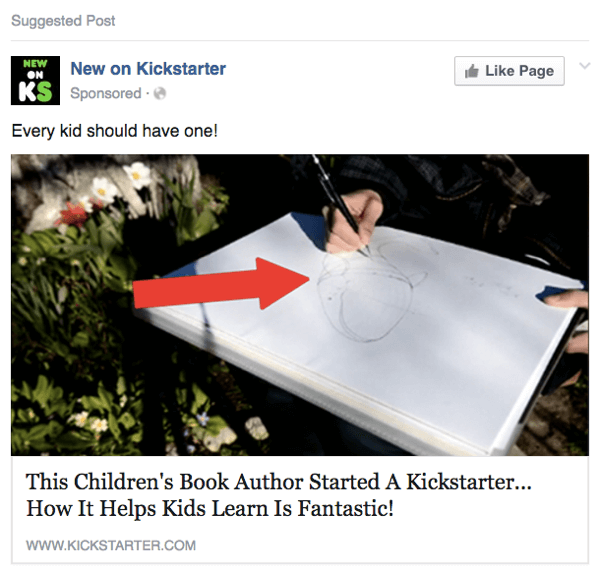Click the headline line How It Helps Kids Learn
600x571 pixels.
tap(210, 509)
